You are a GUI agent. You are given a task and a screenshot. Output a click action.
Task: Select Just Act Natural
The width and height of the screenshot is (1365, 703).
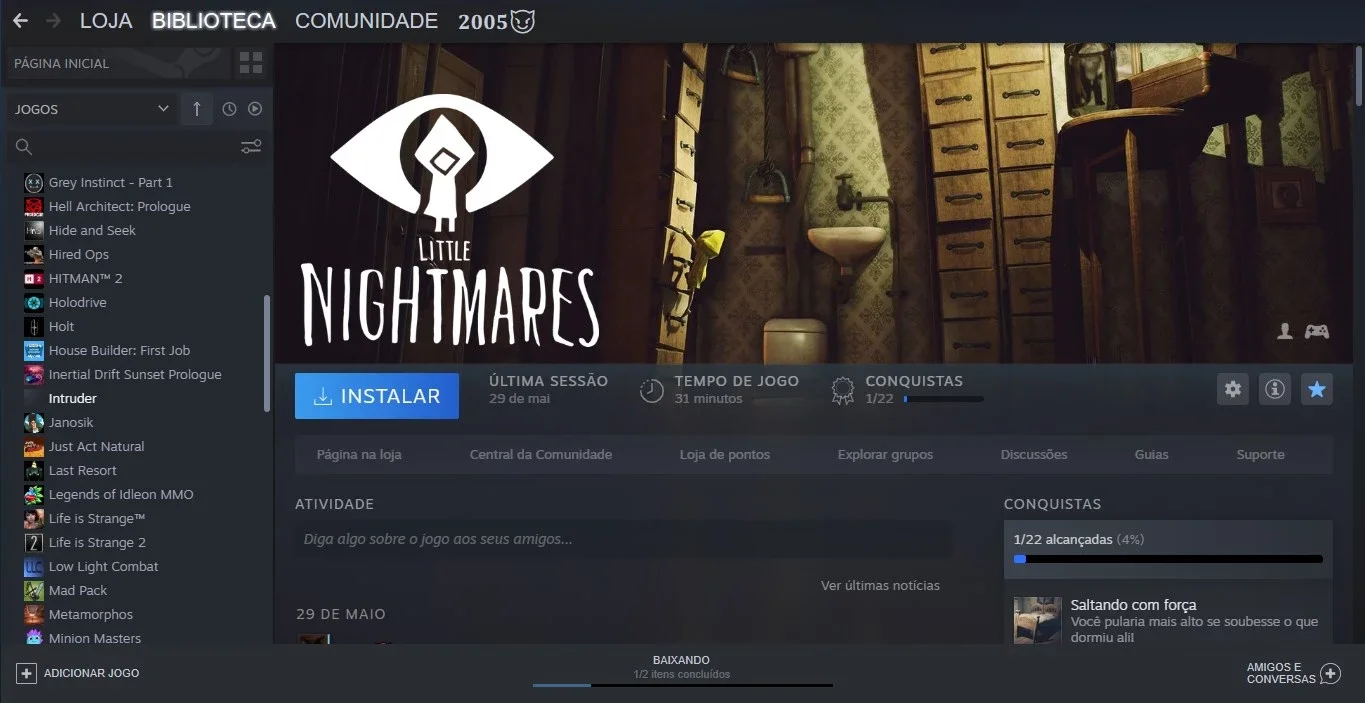(96, 446)
